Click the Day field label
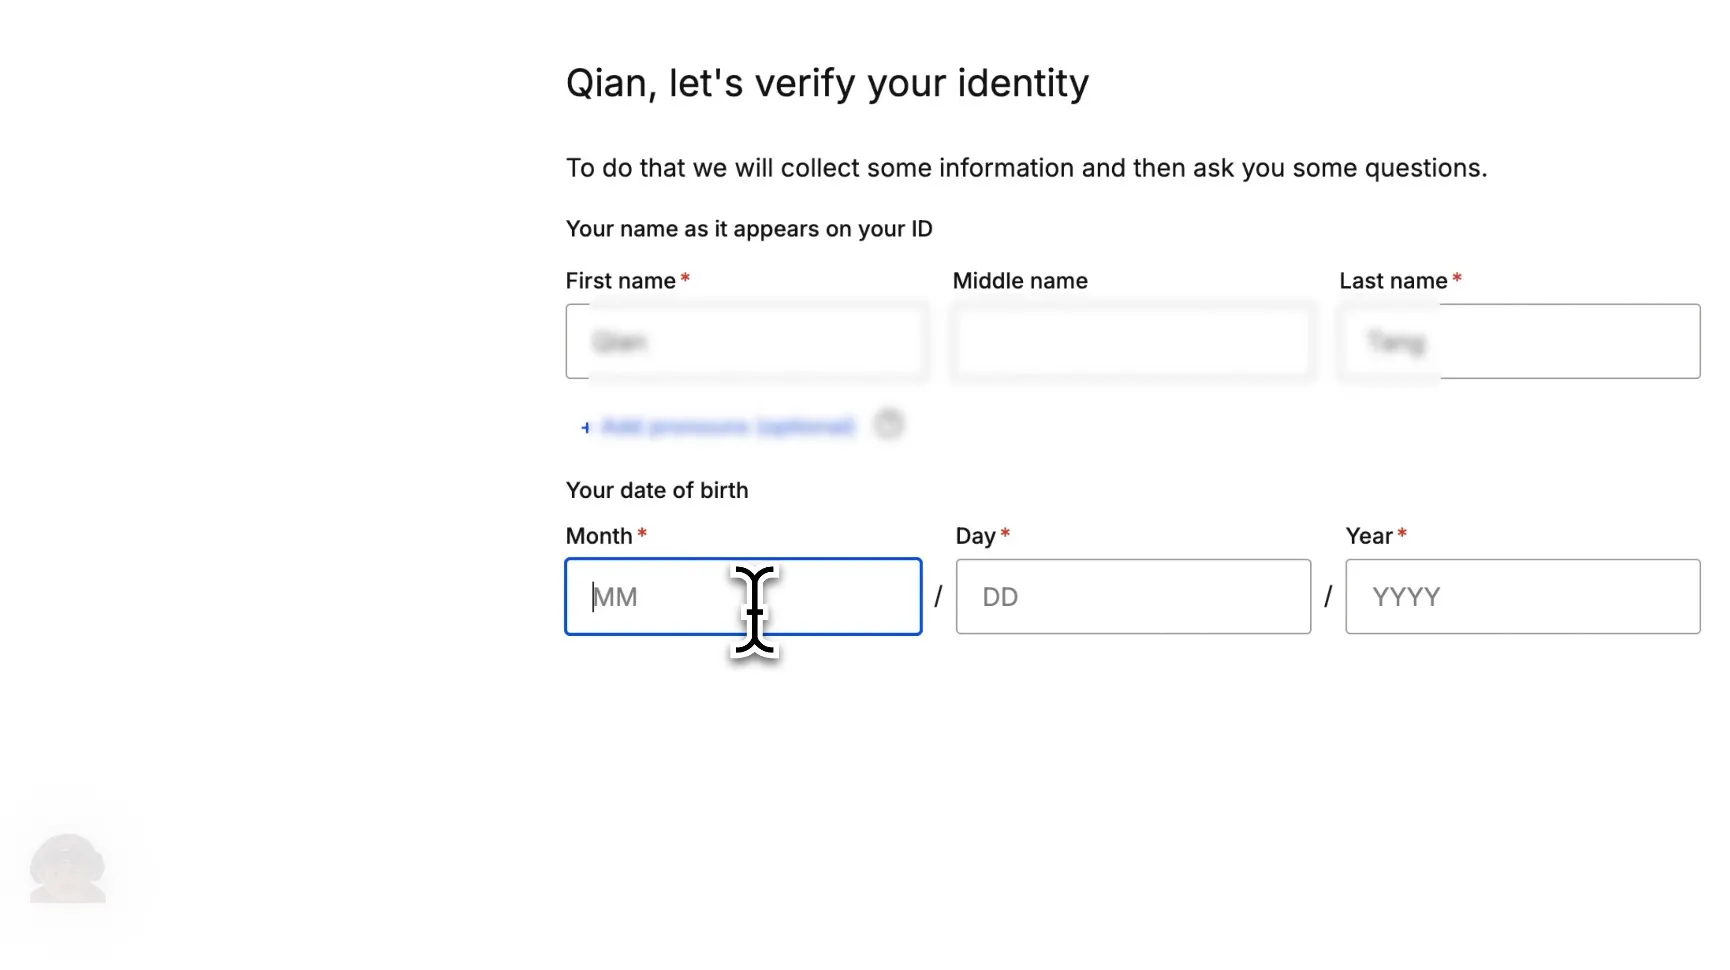The width and height of the screenshot is (1730, 970). (x=976, y=536)
